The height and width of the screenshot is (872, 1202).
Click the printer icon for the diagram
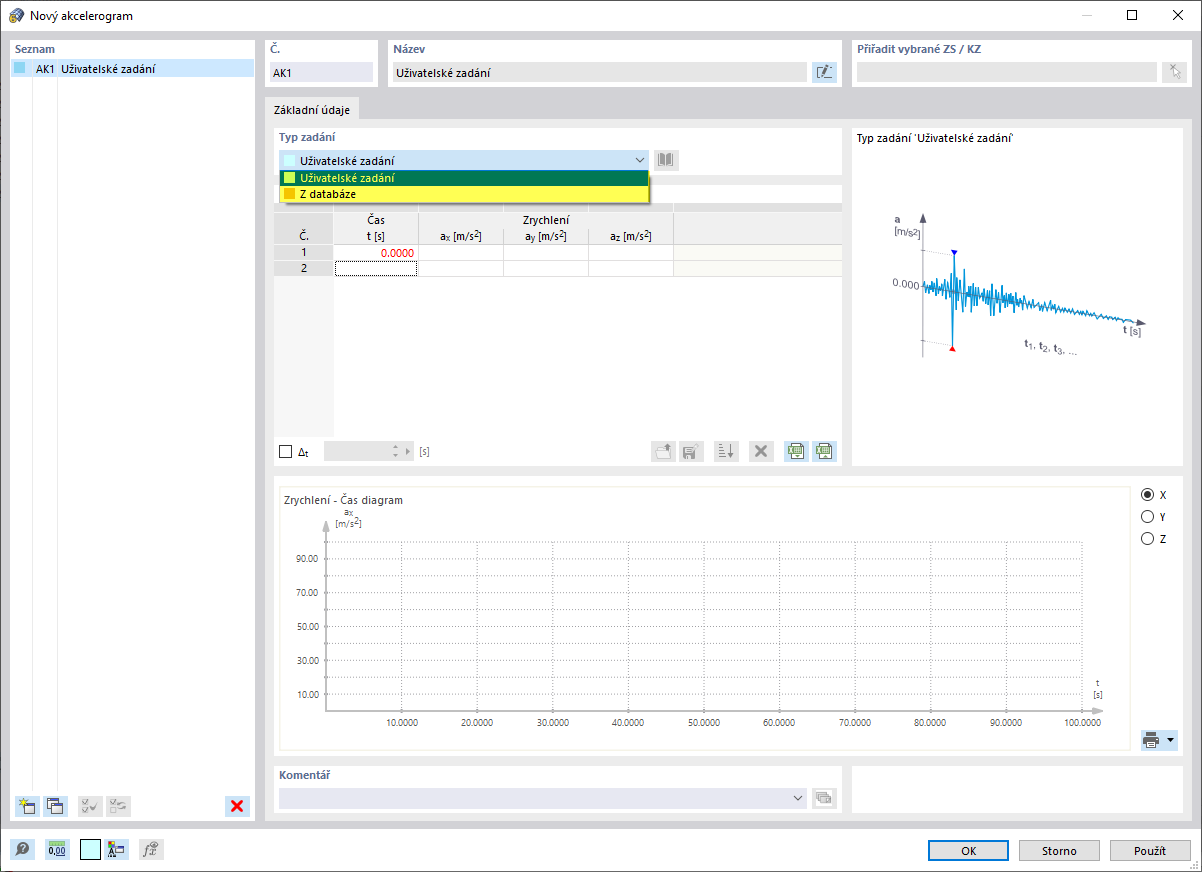(1152, 740)
